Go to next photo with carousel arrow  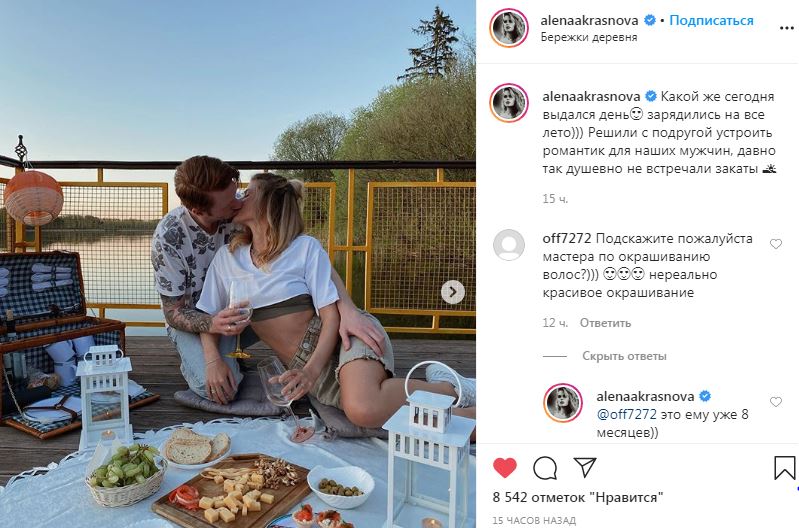click(452, 293)
